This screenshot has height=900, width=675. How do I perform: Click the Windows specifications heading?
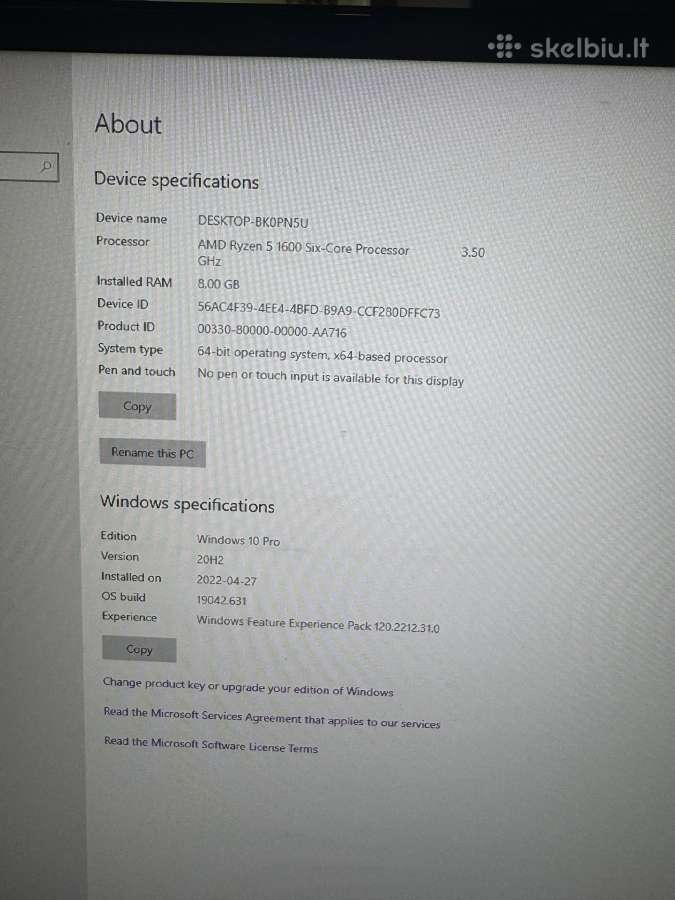(x=187, y=504)
